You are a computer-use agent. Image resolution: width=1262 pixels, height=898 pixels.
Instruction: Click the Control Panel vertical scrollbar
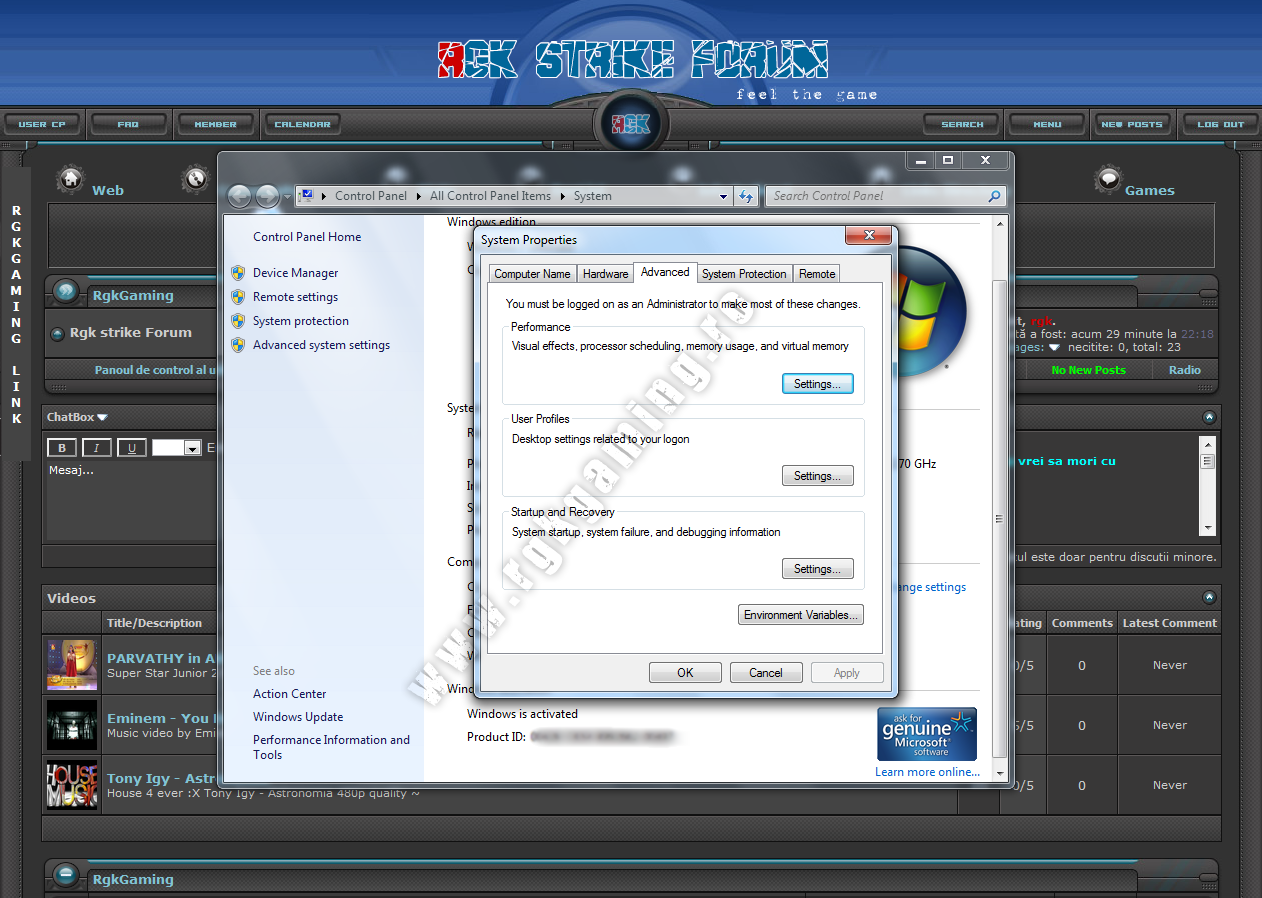(998, 518)
